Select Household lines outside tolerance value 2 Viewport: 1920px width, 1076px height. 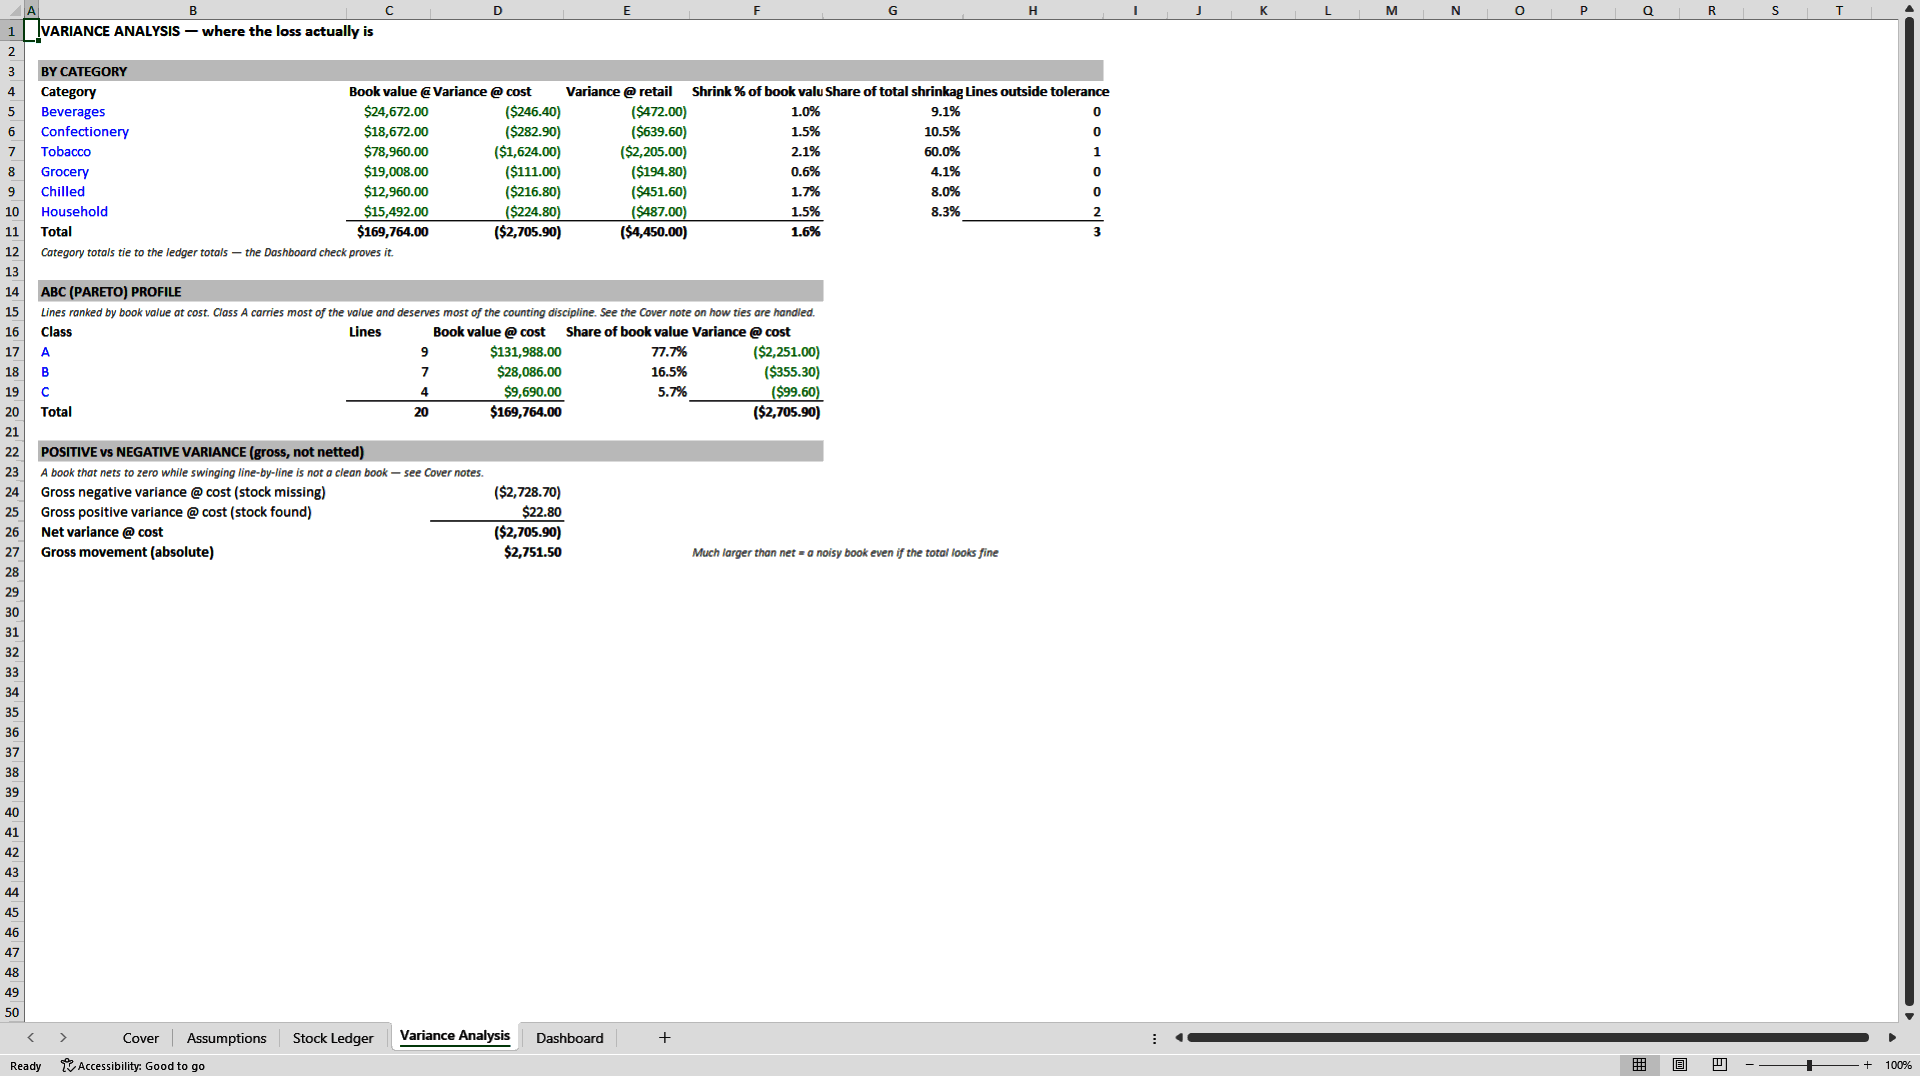coord(1033,212)
